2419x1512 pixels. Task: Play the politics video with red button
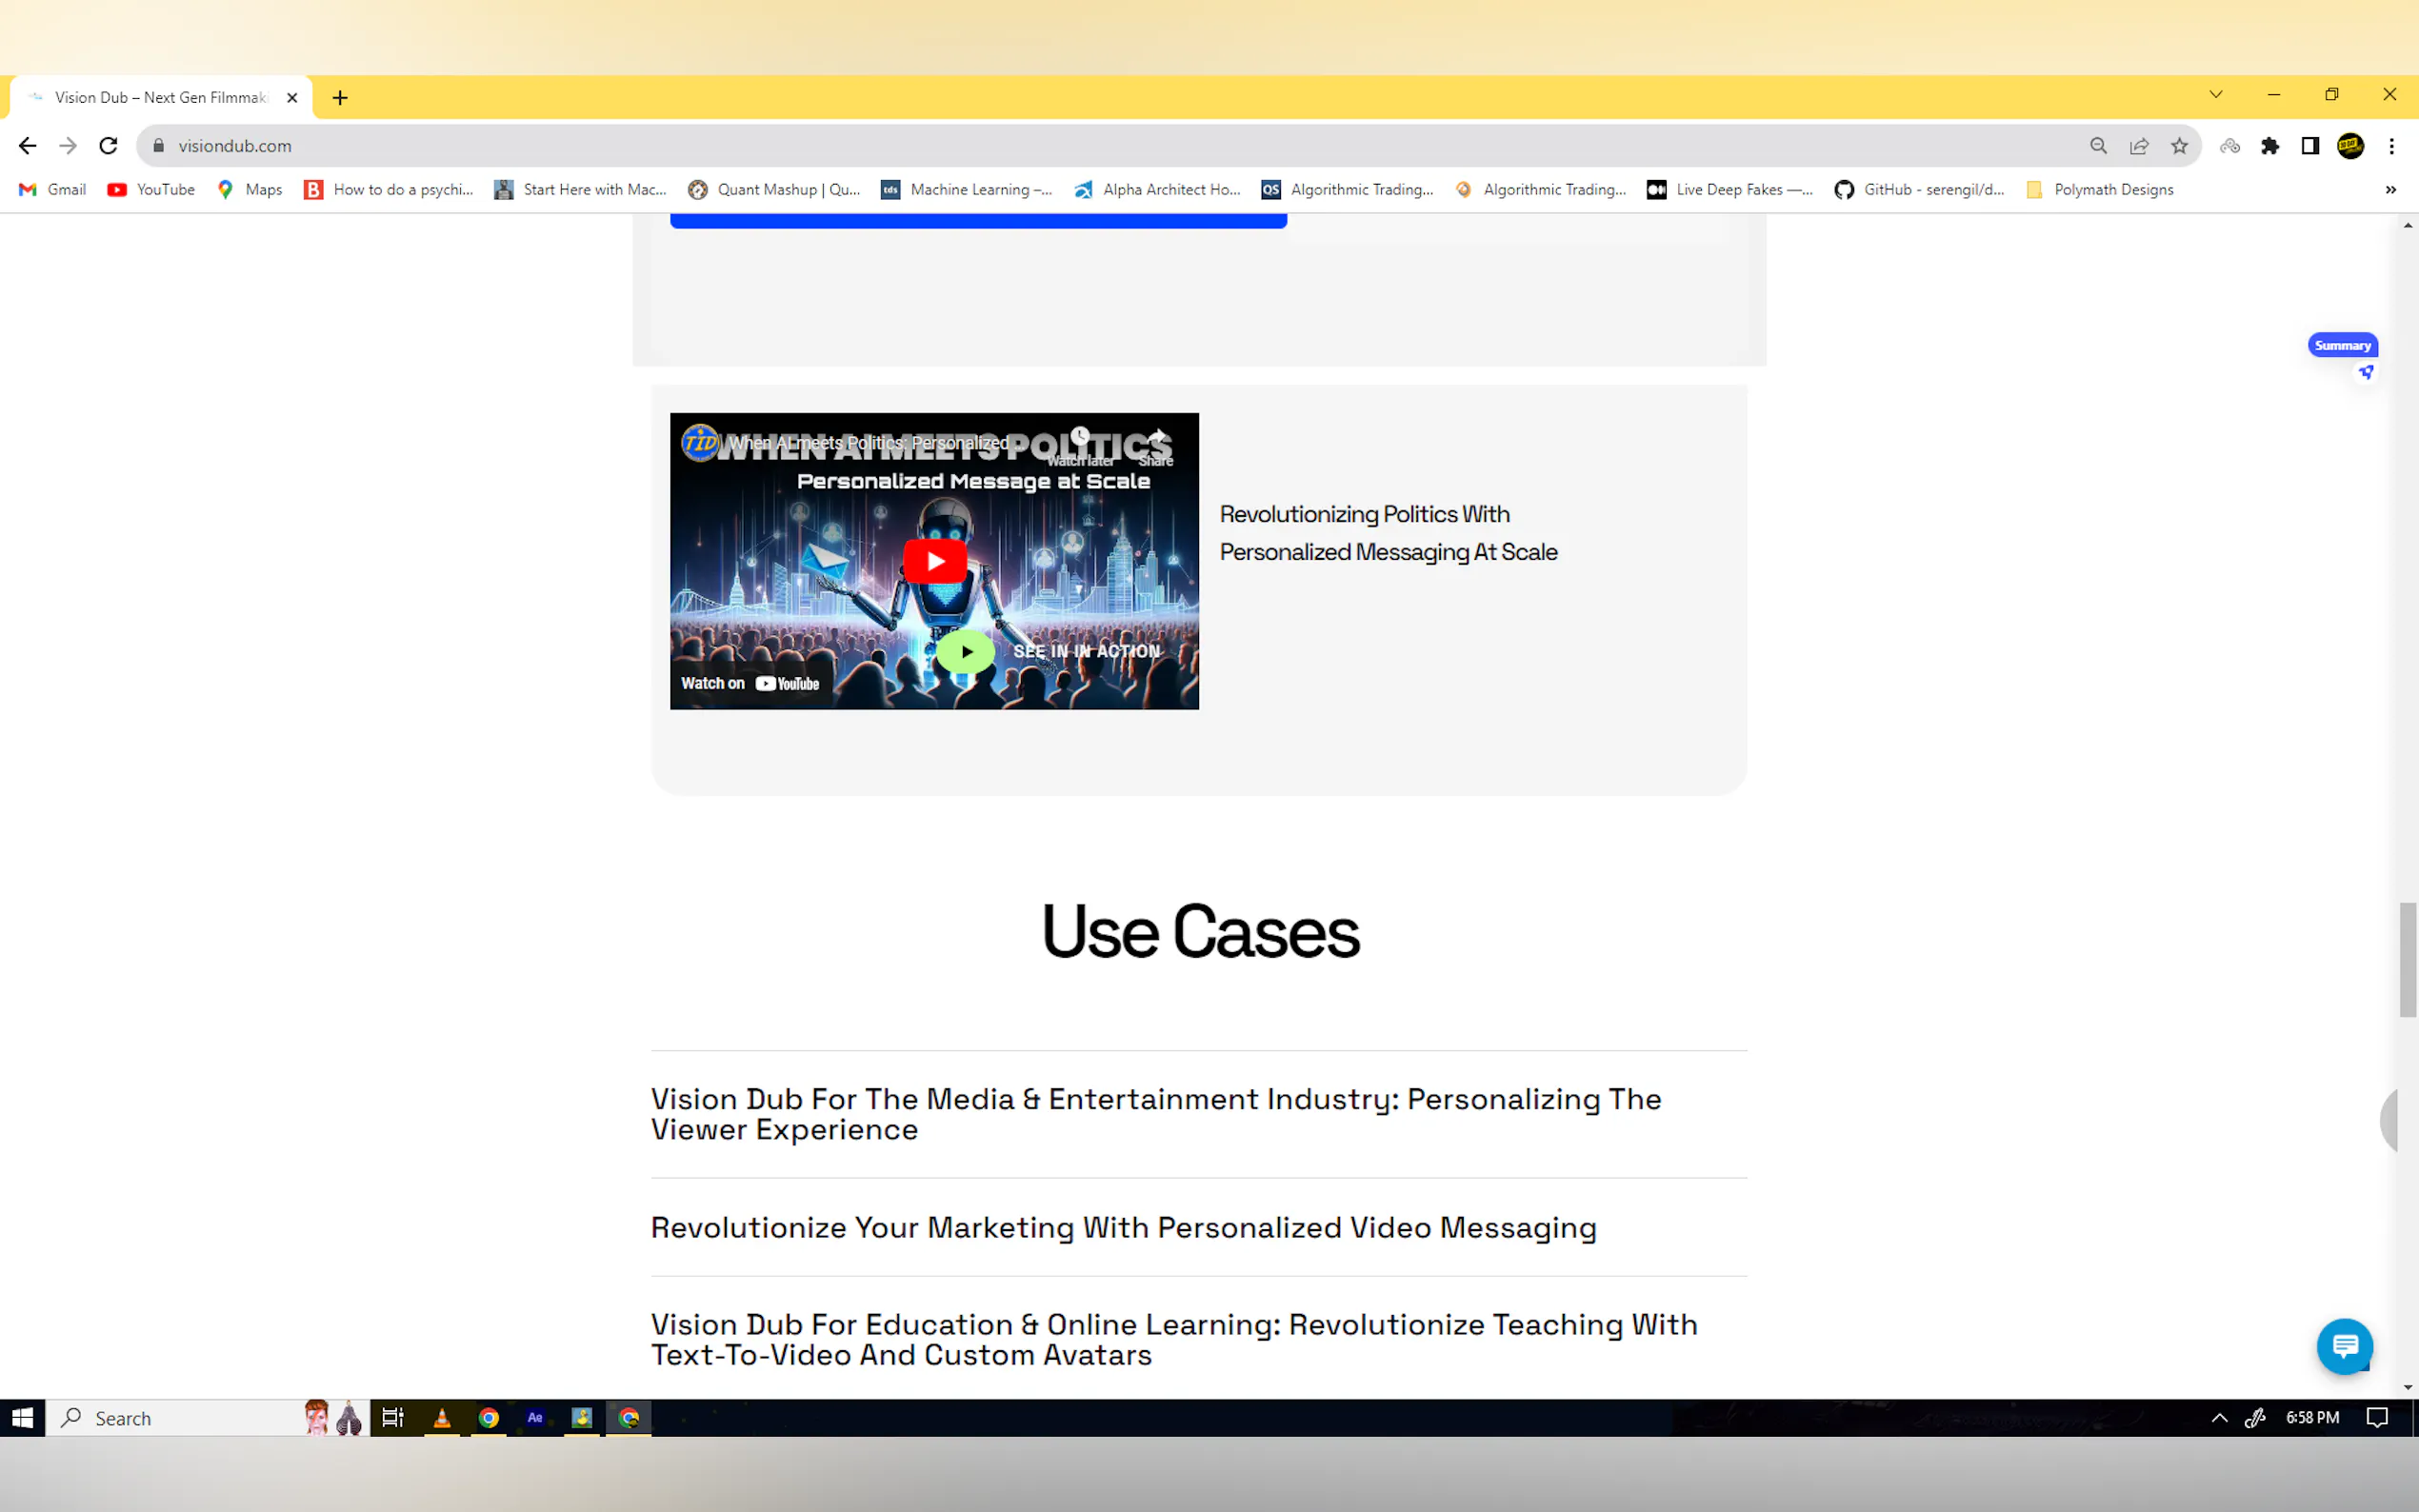(x=934, y=561)
